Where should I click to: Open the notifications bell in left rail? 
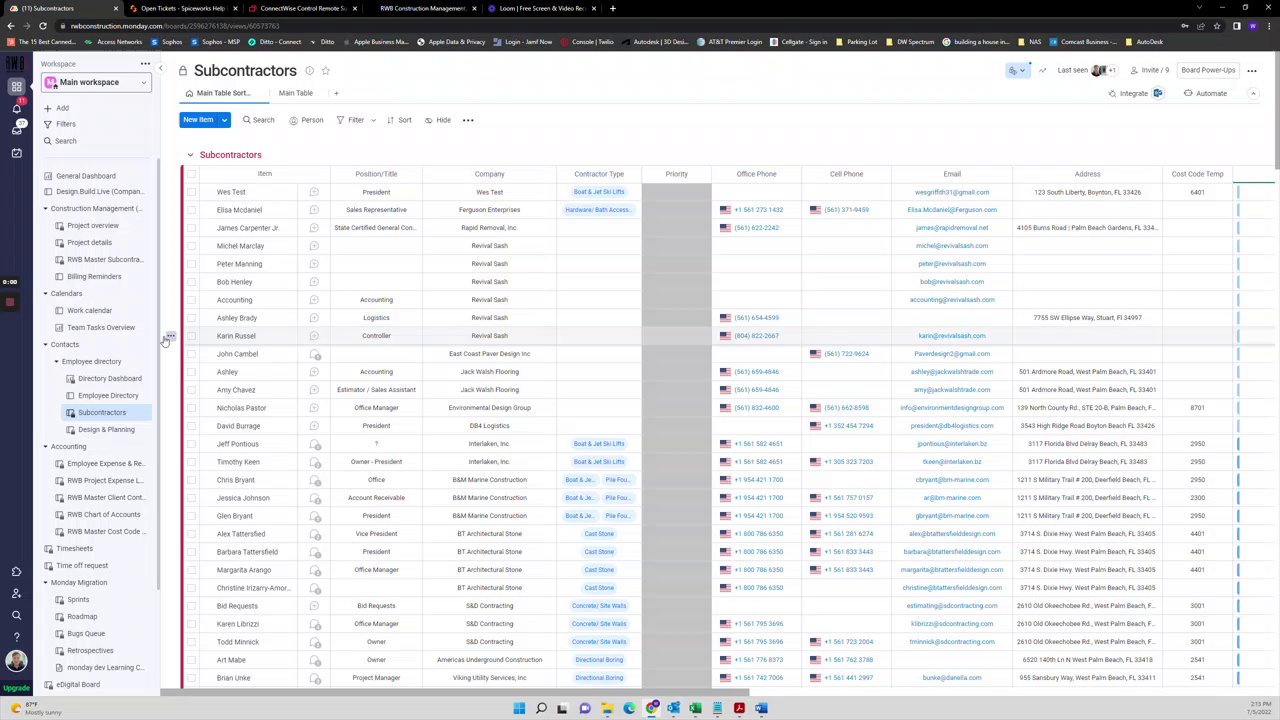pyautogui.click(x=16, y=108)
